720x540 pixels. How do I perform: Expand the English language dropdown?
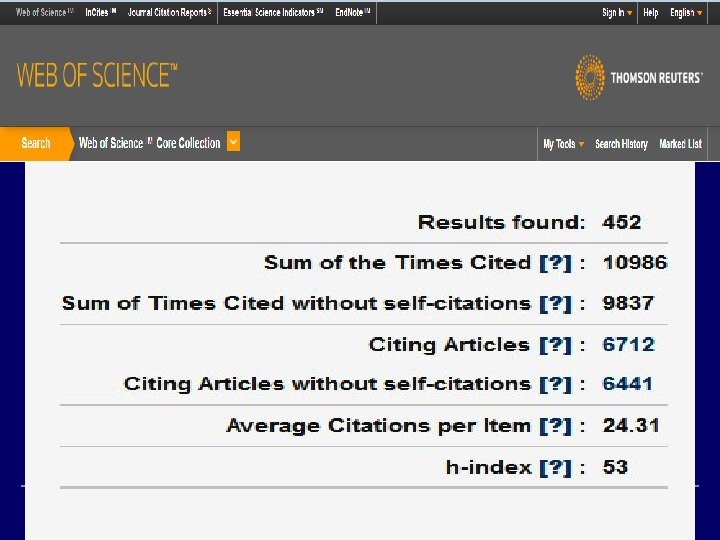[x=686, y=13]
